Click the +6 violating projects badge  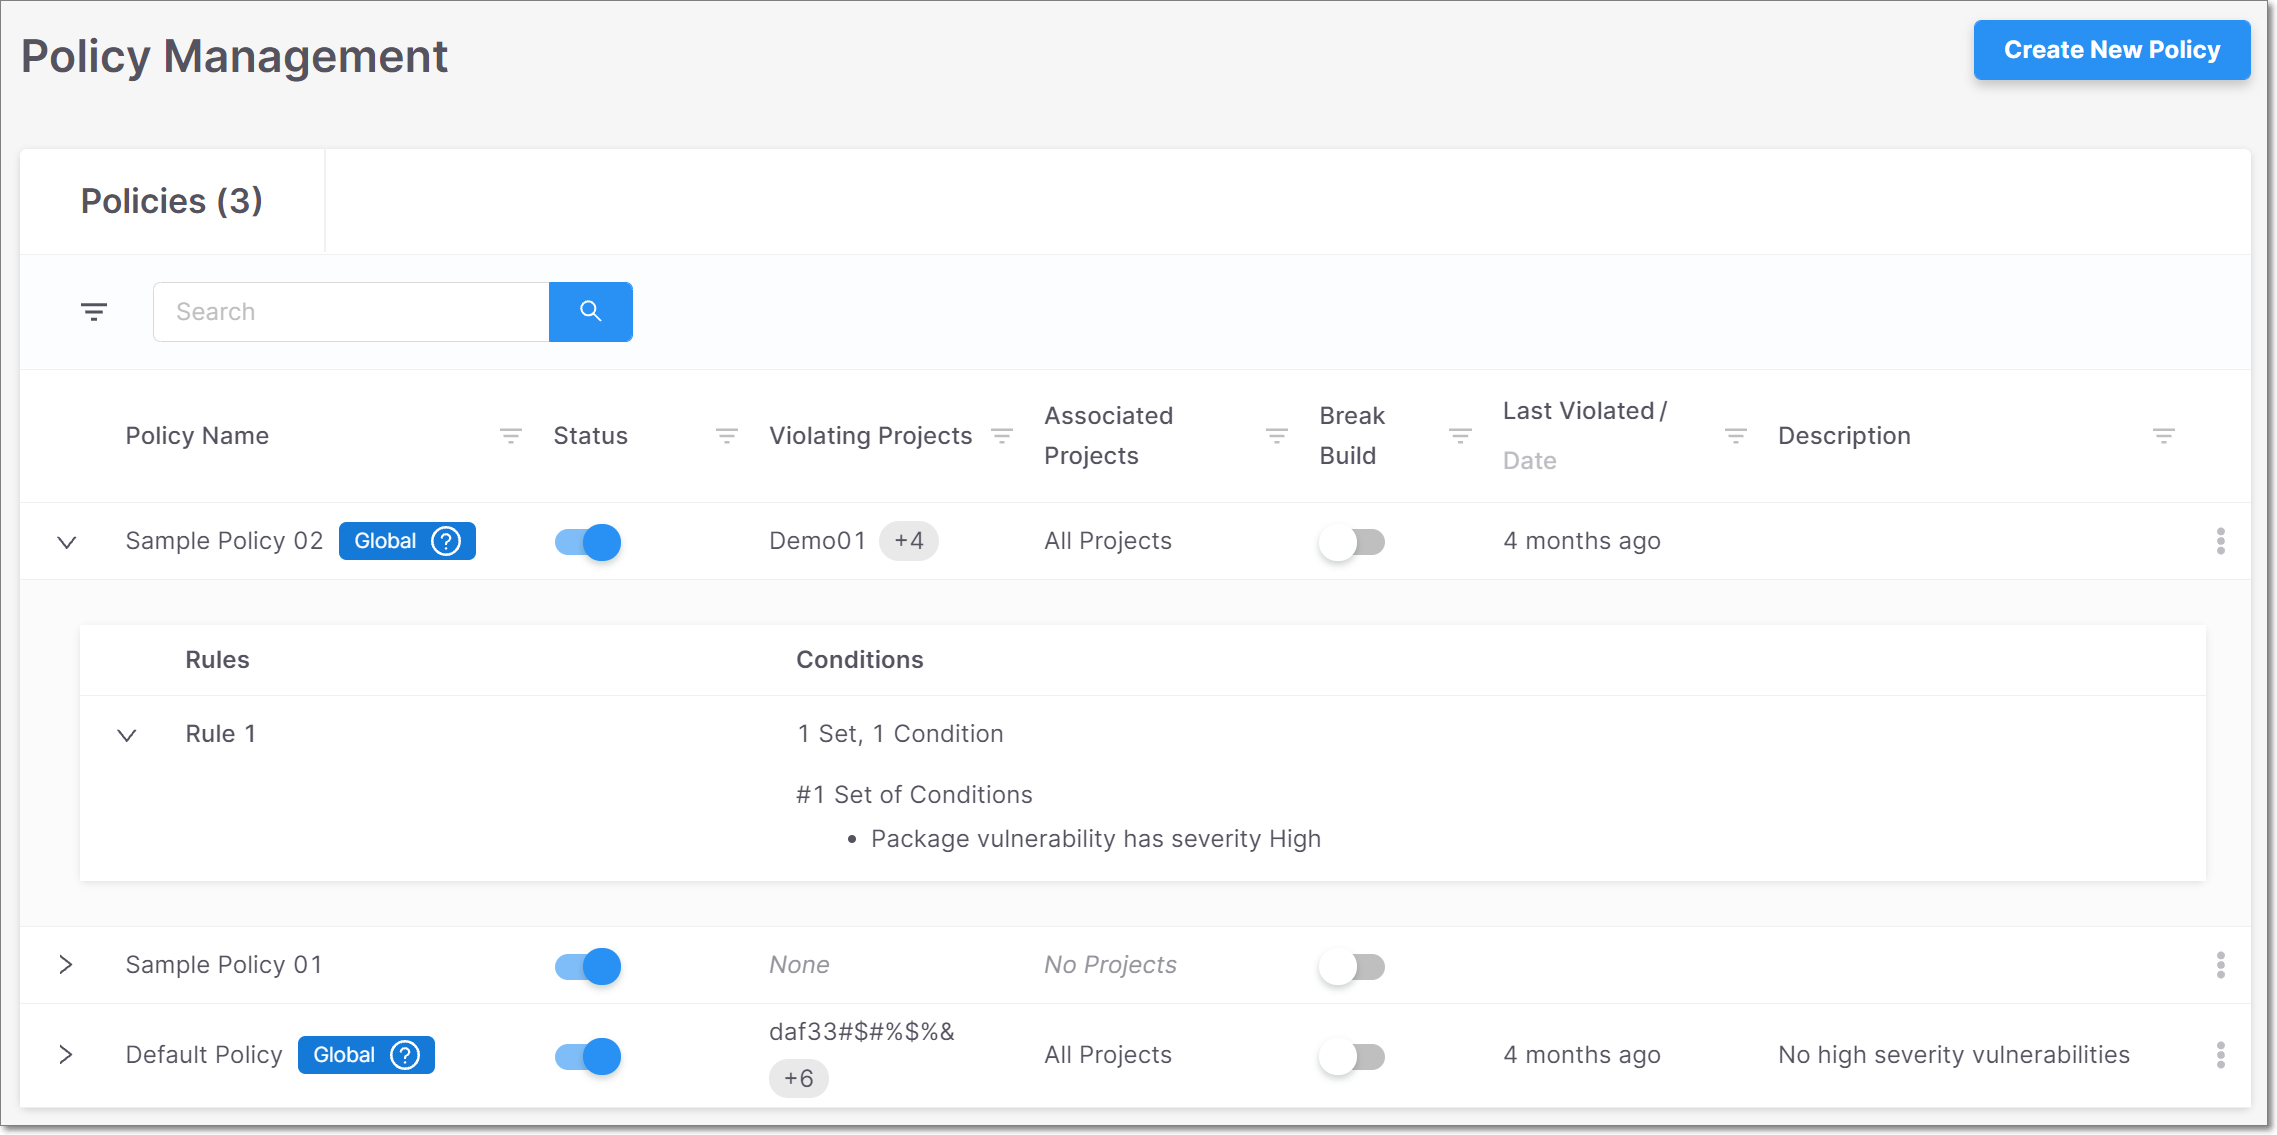coord(798,1078)
